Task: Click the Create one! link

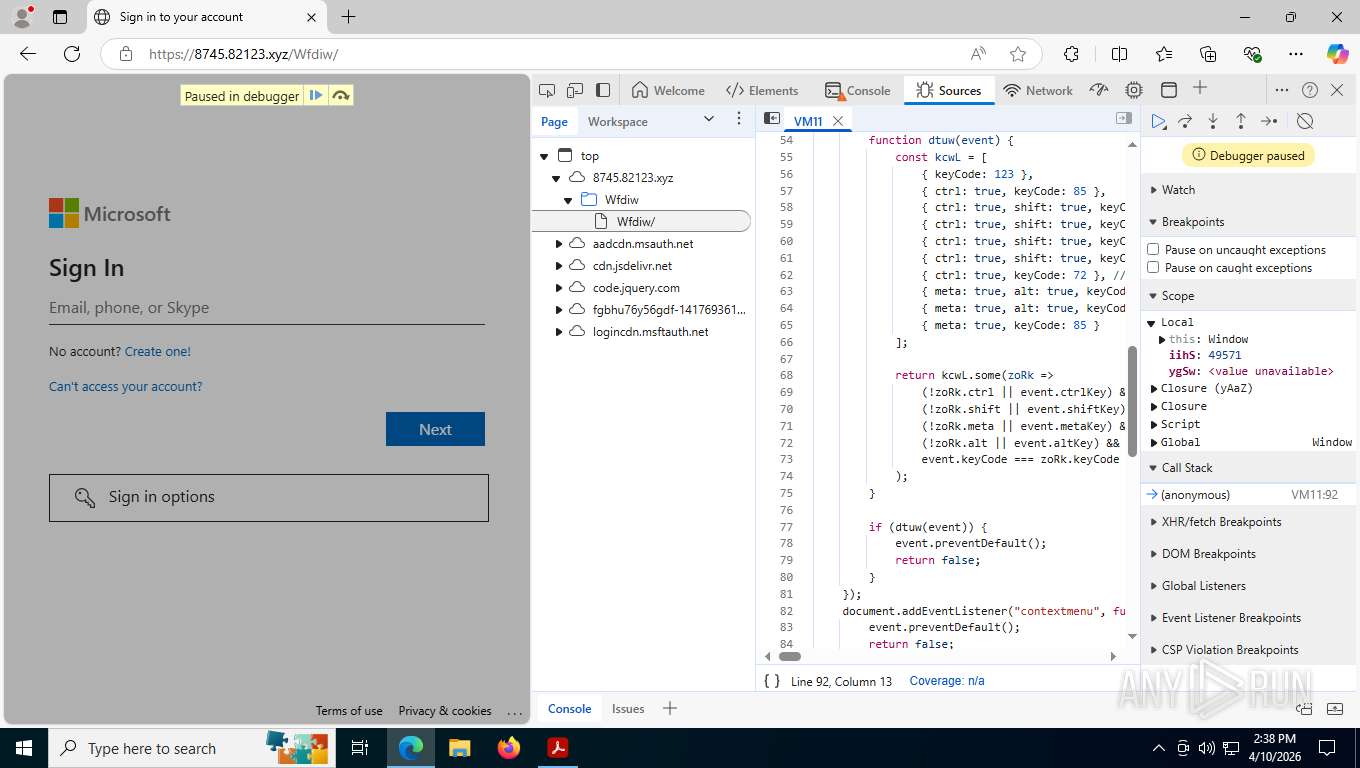Action: (x=158, y=351)
